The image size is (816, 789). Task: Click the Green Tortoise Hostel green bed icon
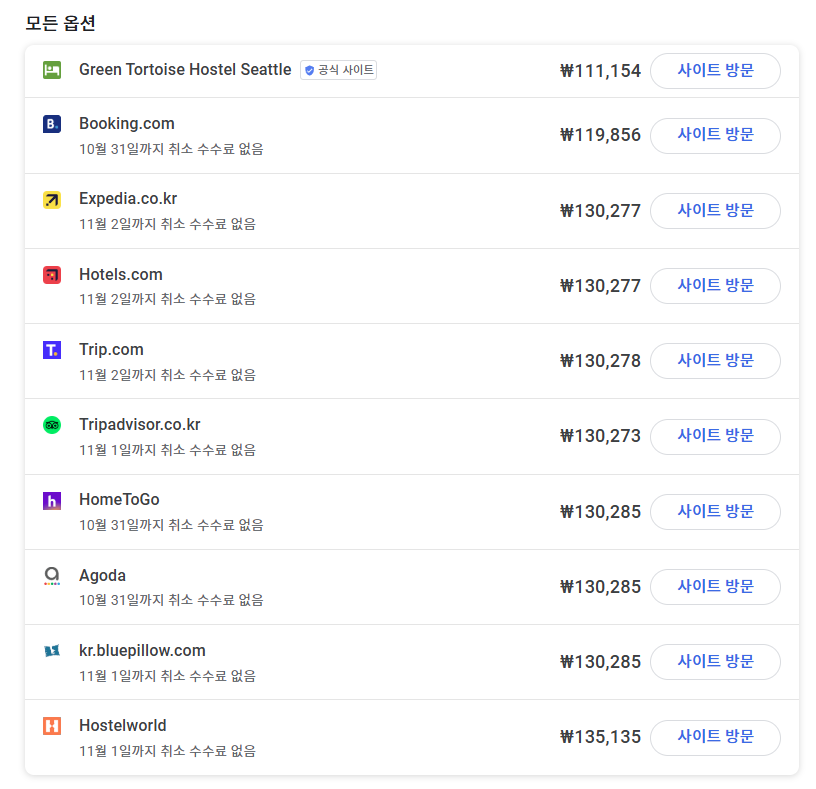[x=52, y=70]
